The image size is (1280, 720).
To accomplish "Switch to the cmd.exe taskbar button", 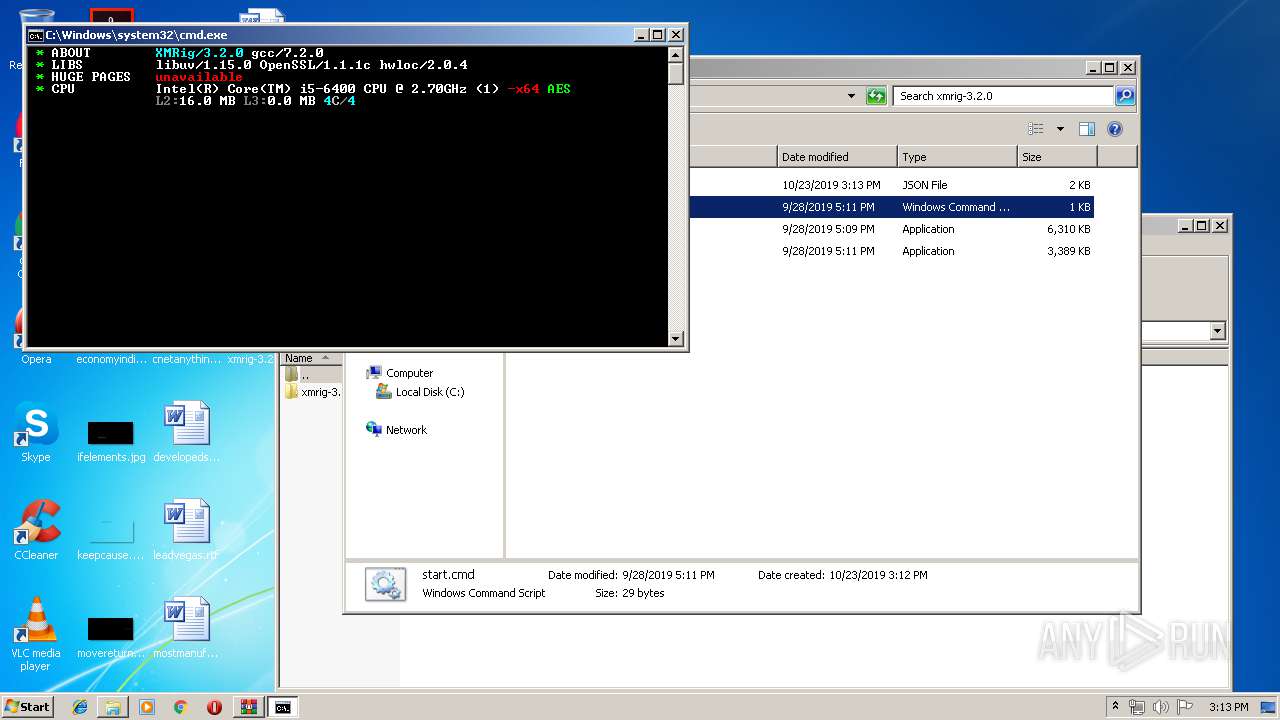I will (283, 707).
